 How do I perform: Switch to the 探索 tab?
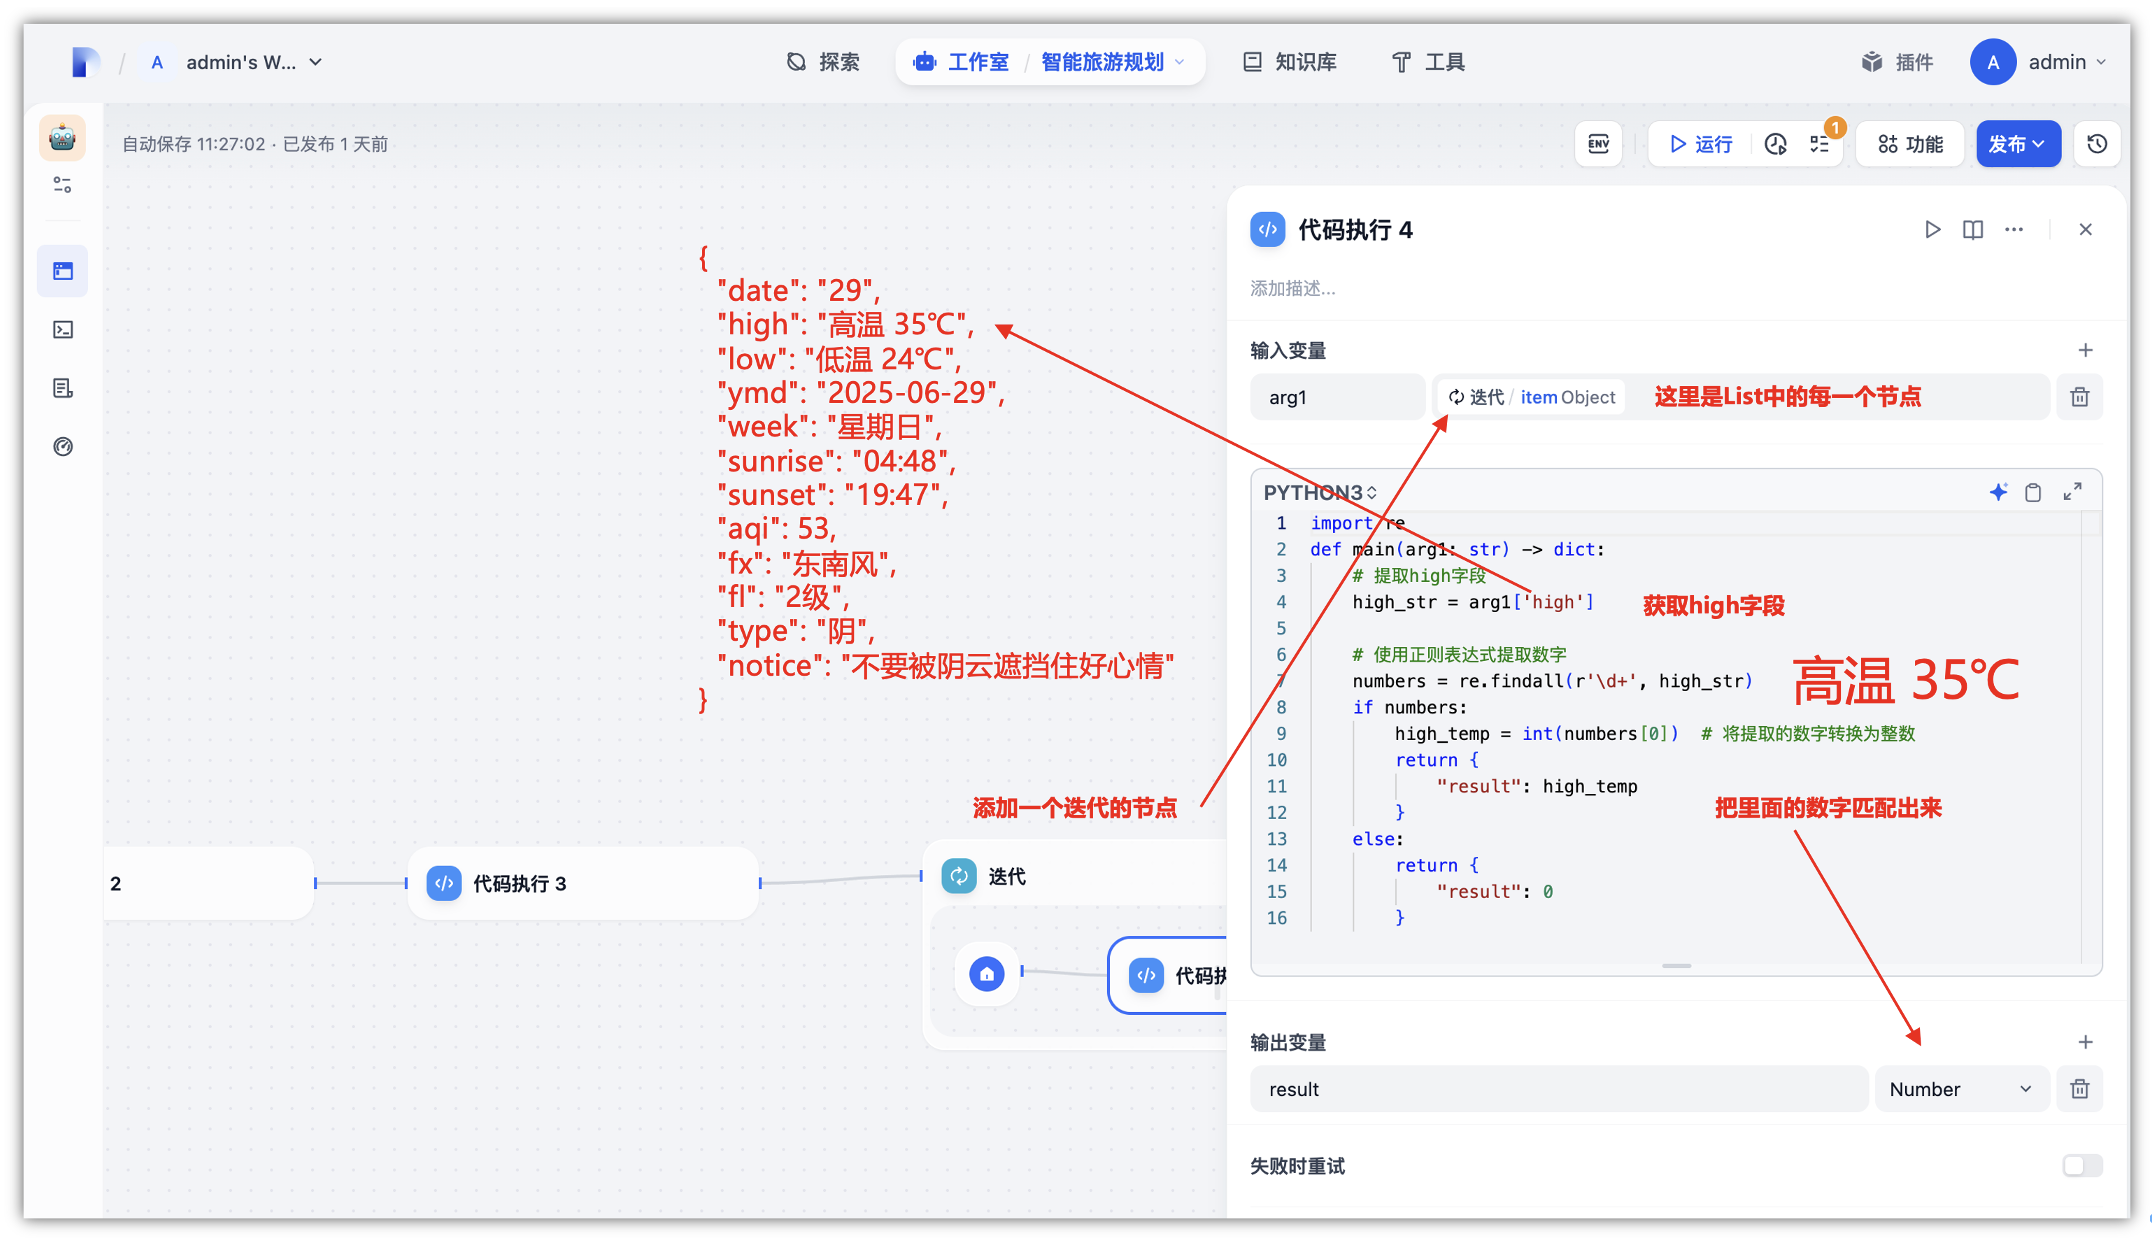click(823, 62)
